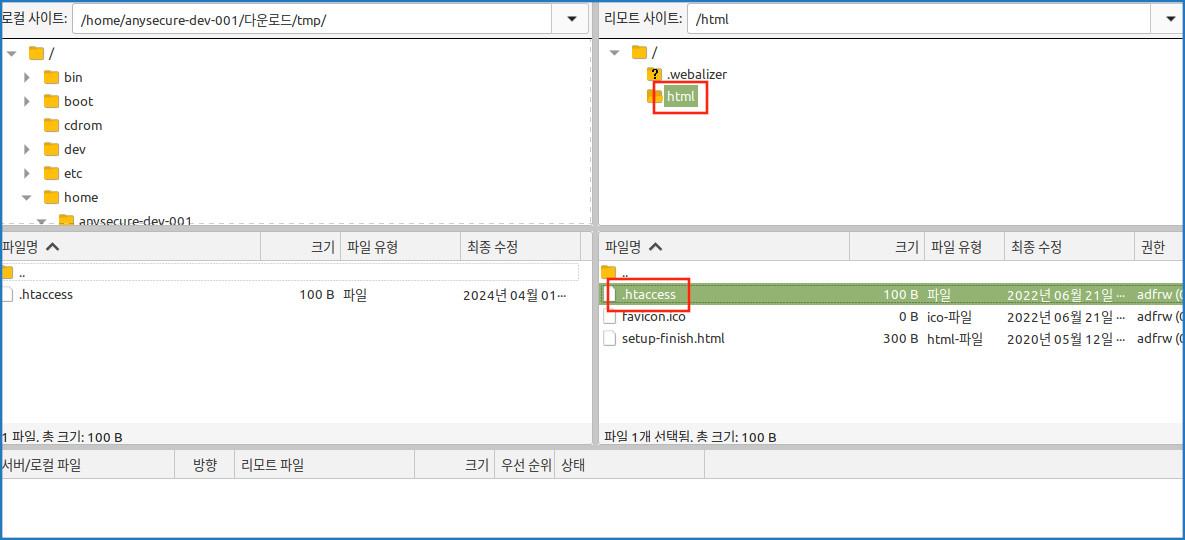1185x540 pixels.
Task: Select the etc folder in local tree
Action: pos(73,173)
